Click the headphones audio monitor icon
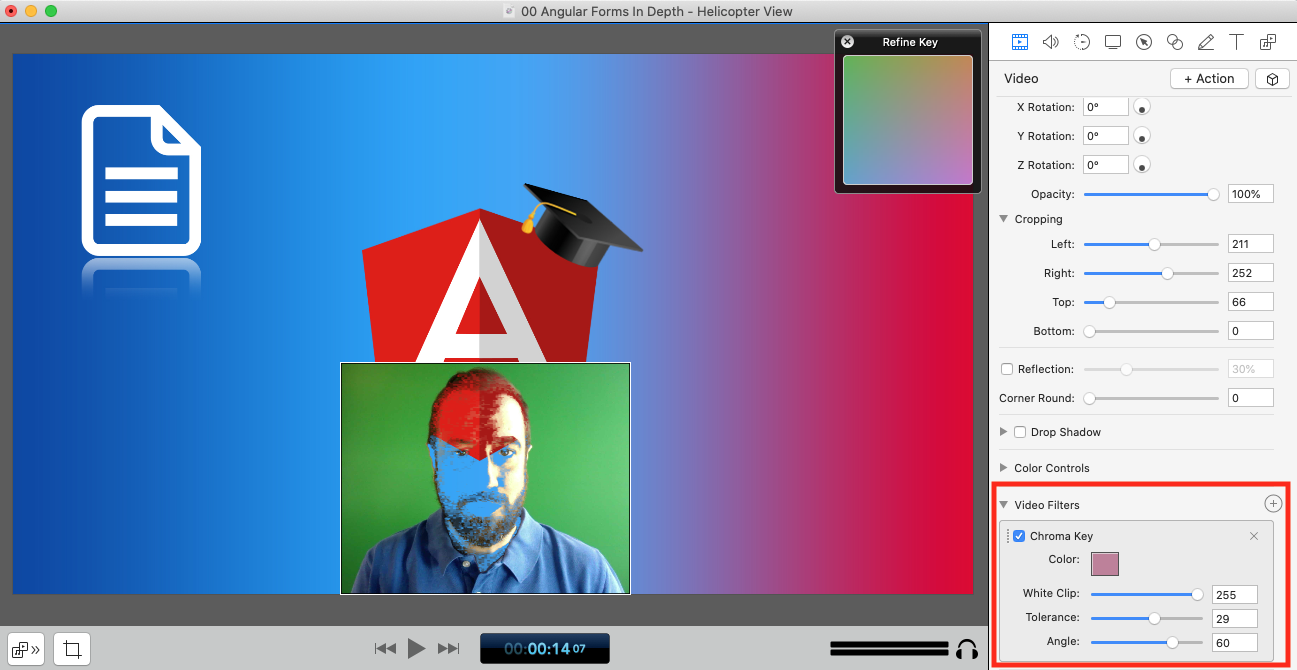1297x670 pixels. 966,649
